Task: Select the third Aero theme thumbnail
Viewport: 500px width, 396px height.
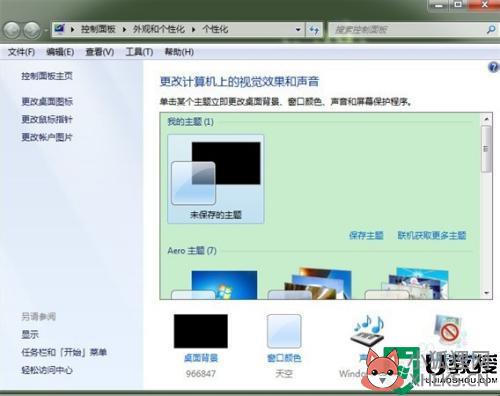Action: coord(407,283)
